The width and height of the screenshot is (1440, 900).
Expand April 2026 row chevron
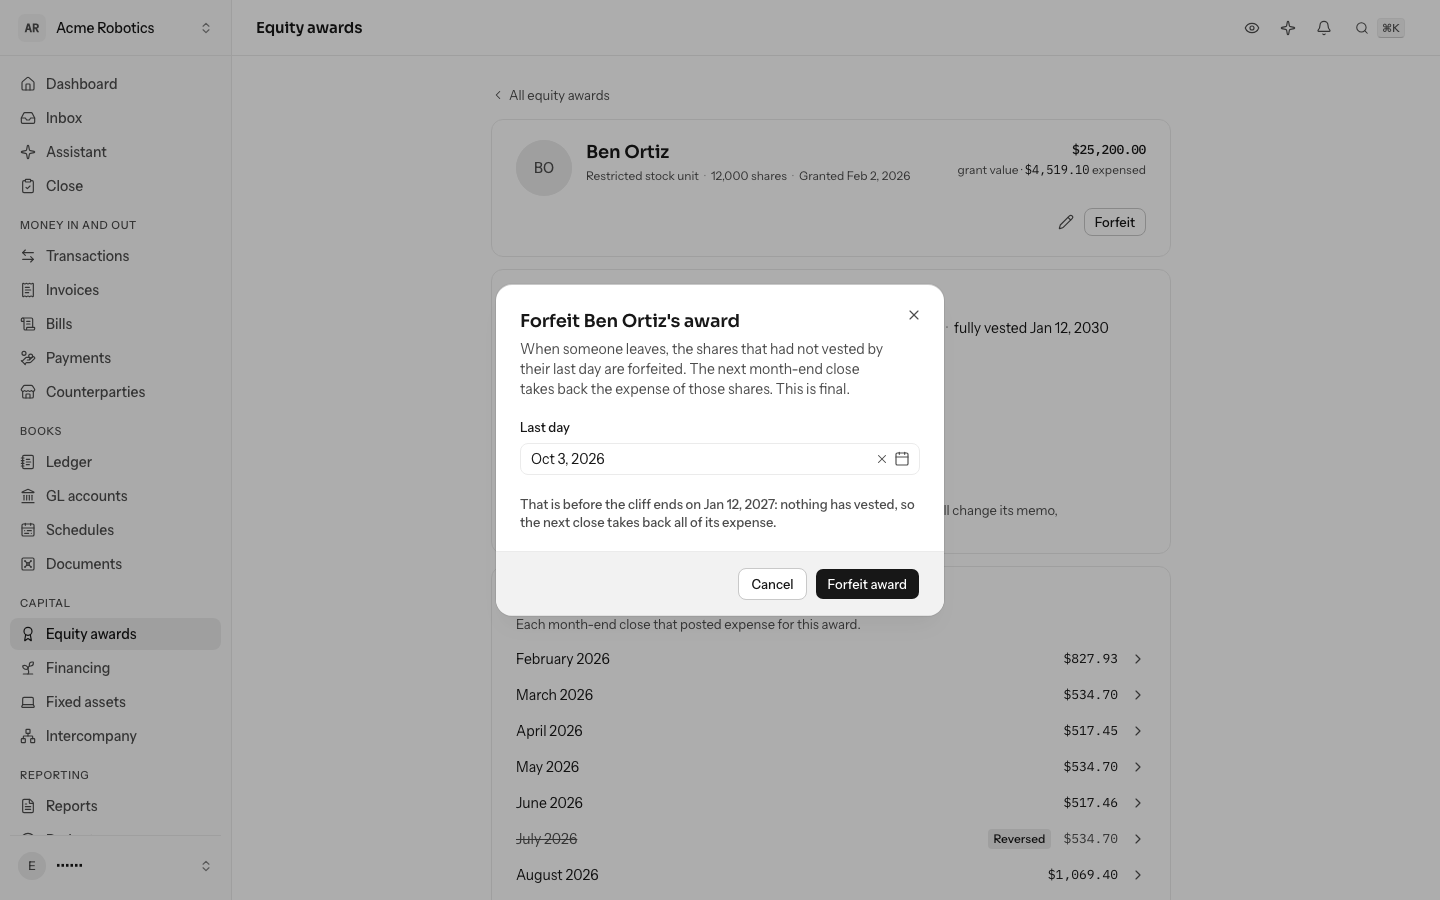tap(1138, 731)
